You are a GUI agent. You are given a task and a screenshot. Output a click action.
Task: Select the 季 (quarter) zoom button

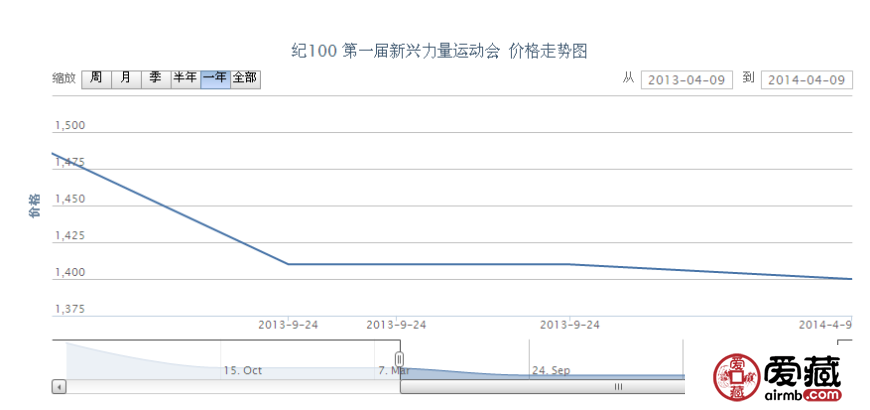click(x=156, y=79)
